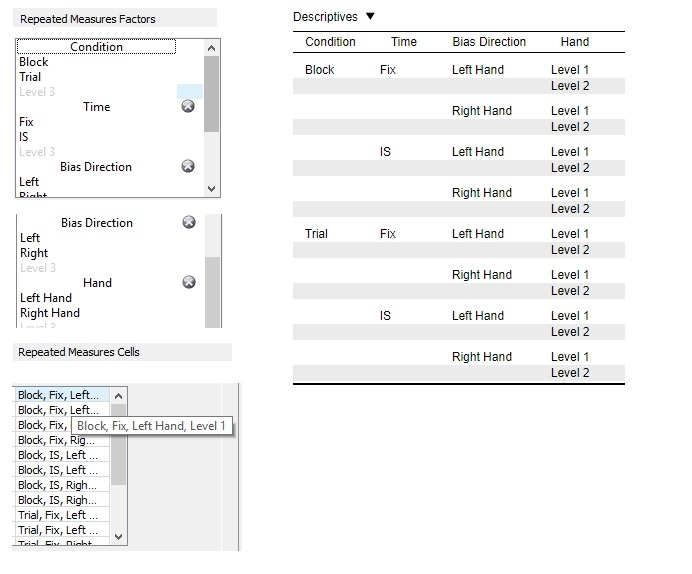Click the Condition column header in Descriptives table
692x574 pixels.
point(330,41)
